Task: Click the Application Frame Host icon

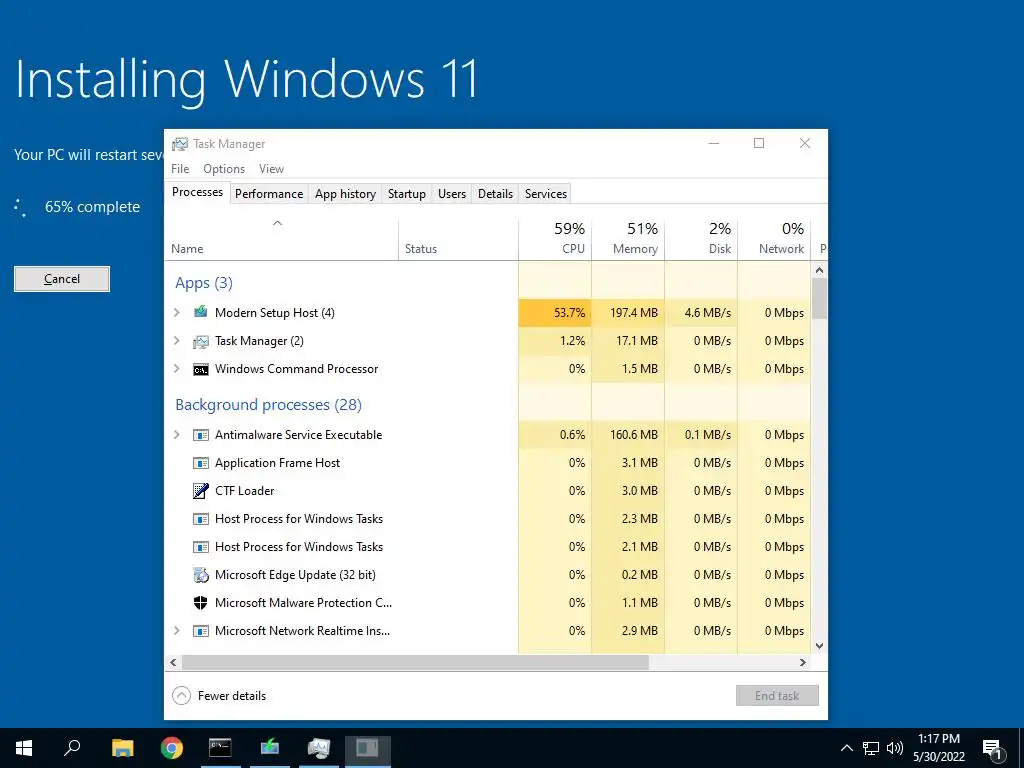Action: click(x=200, y=463)
